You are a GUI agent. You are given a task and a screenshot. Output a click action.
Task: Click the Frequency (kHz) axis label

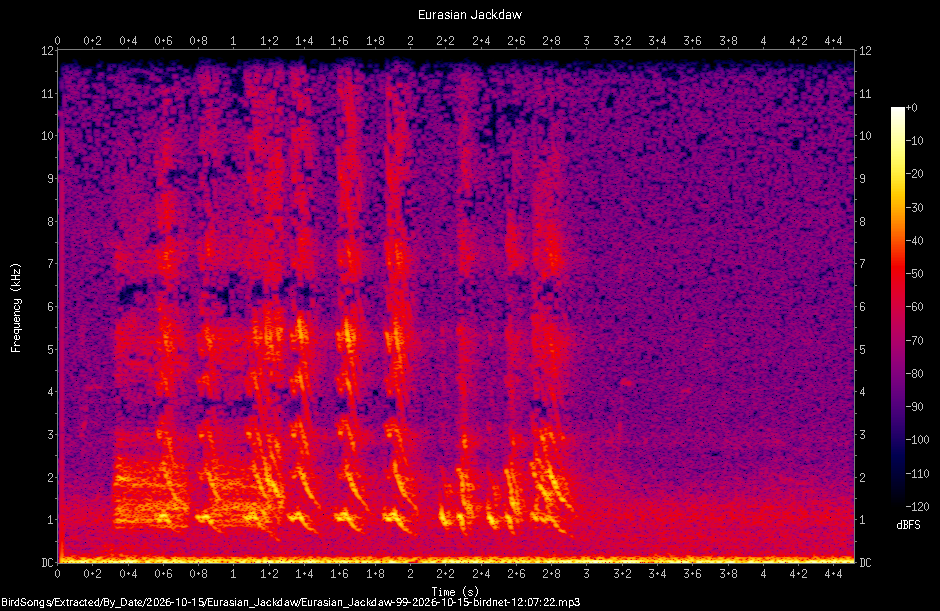tap(16, 308)
